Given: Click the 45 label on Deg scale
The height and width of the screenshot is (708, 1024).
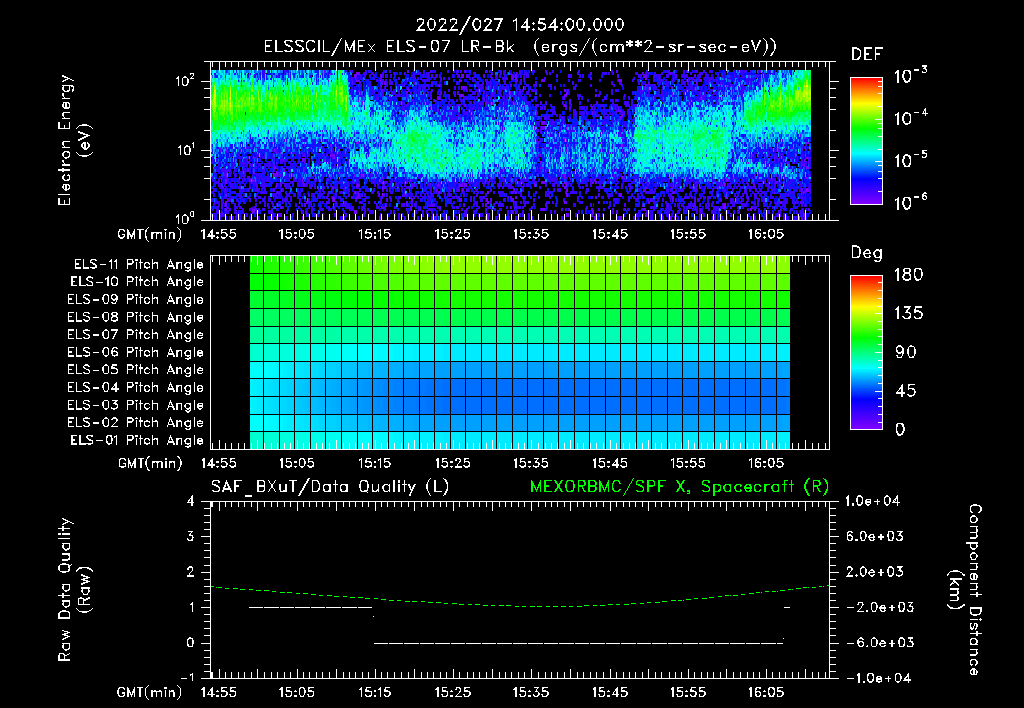Looking at the screenshot, I should tap(906, 391).
